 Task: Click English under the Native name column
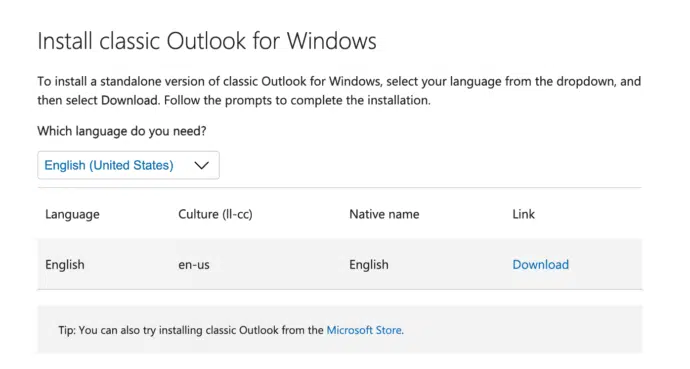[x=369, y=265]
